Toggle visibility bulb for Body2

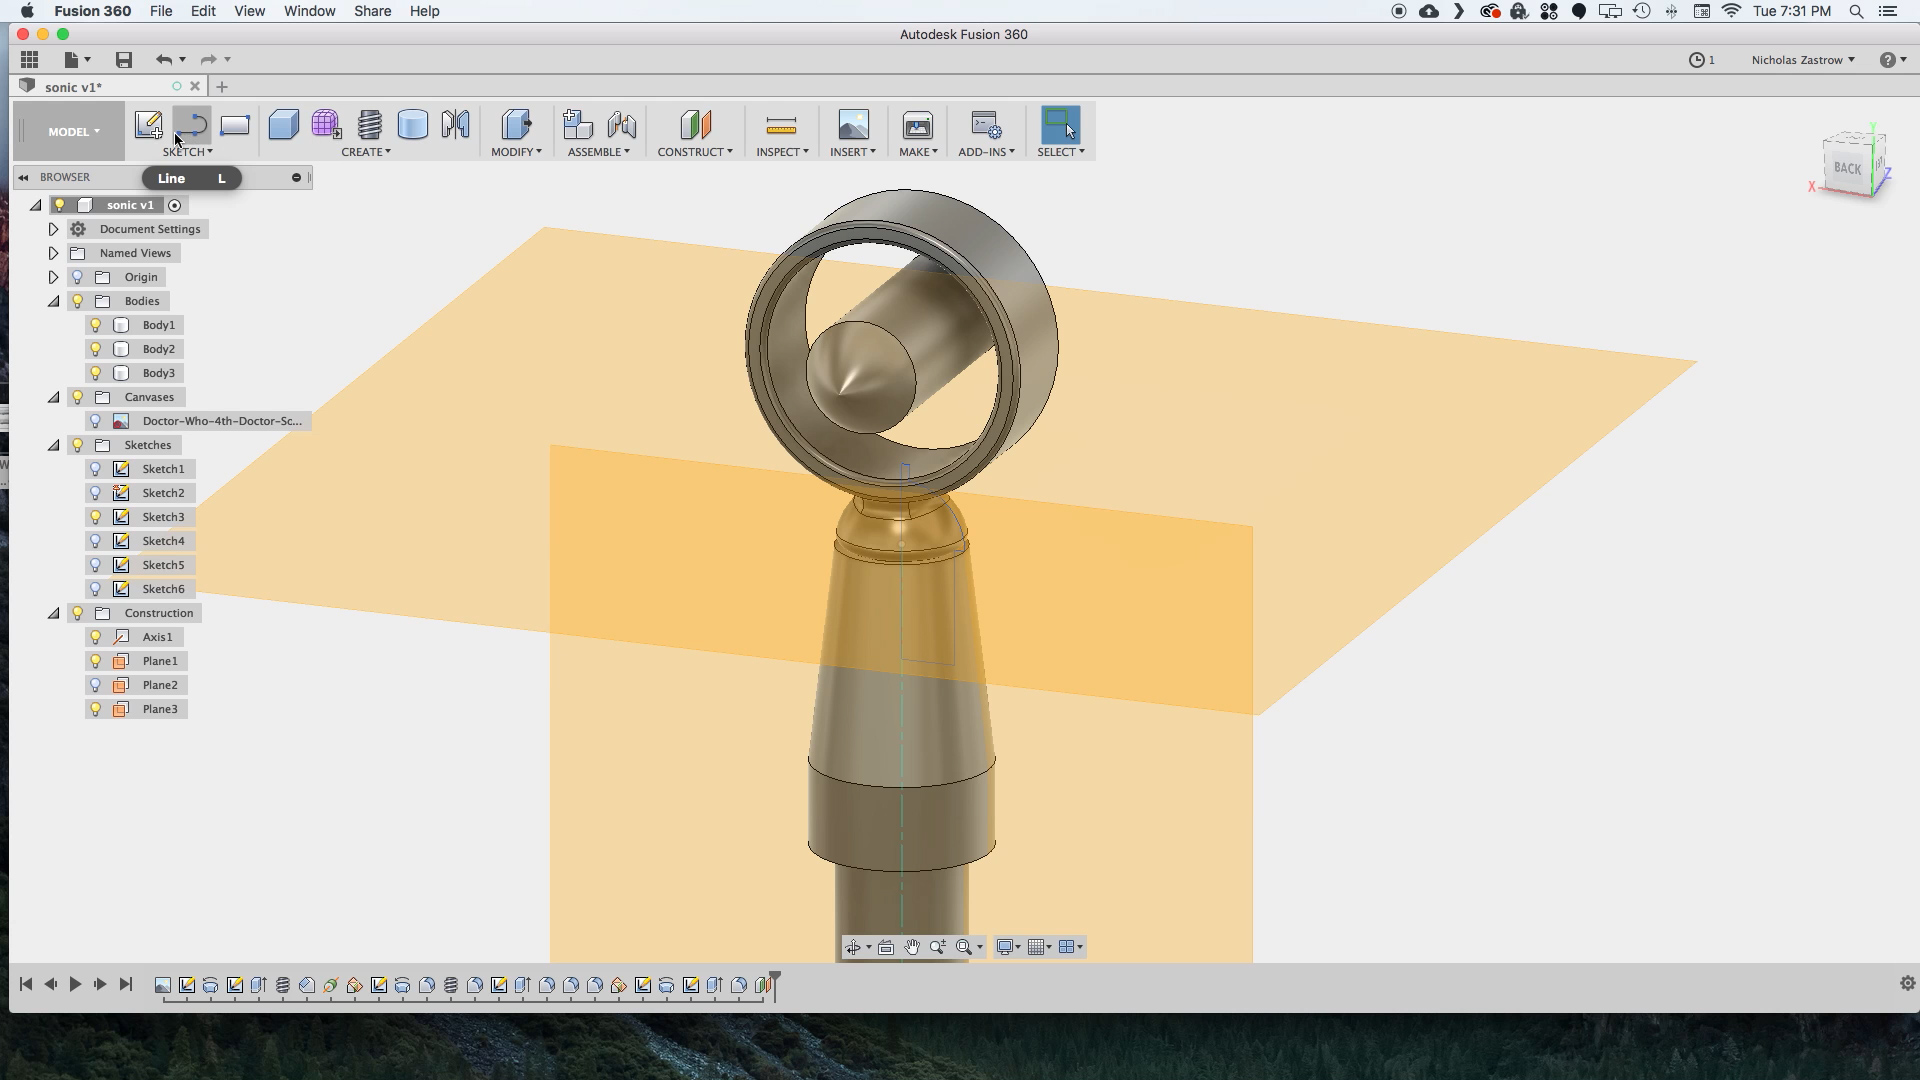coord(96,349)
